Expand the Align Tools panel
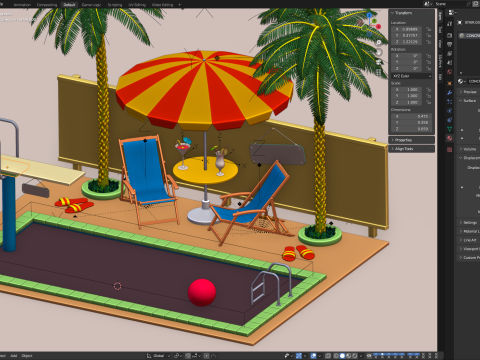Image resolution: width=480 pixels, height=360 pixels. pos(411,149)
